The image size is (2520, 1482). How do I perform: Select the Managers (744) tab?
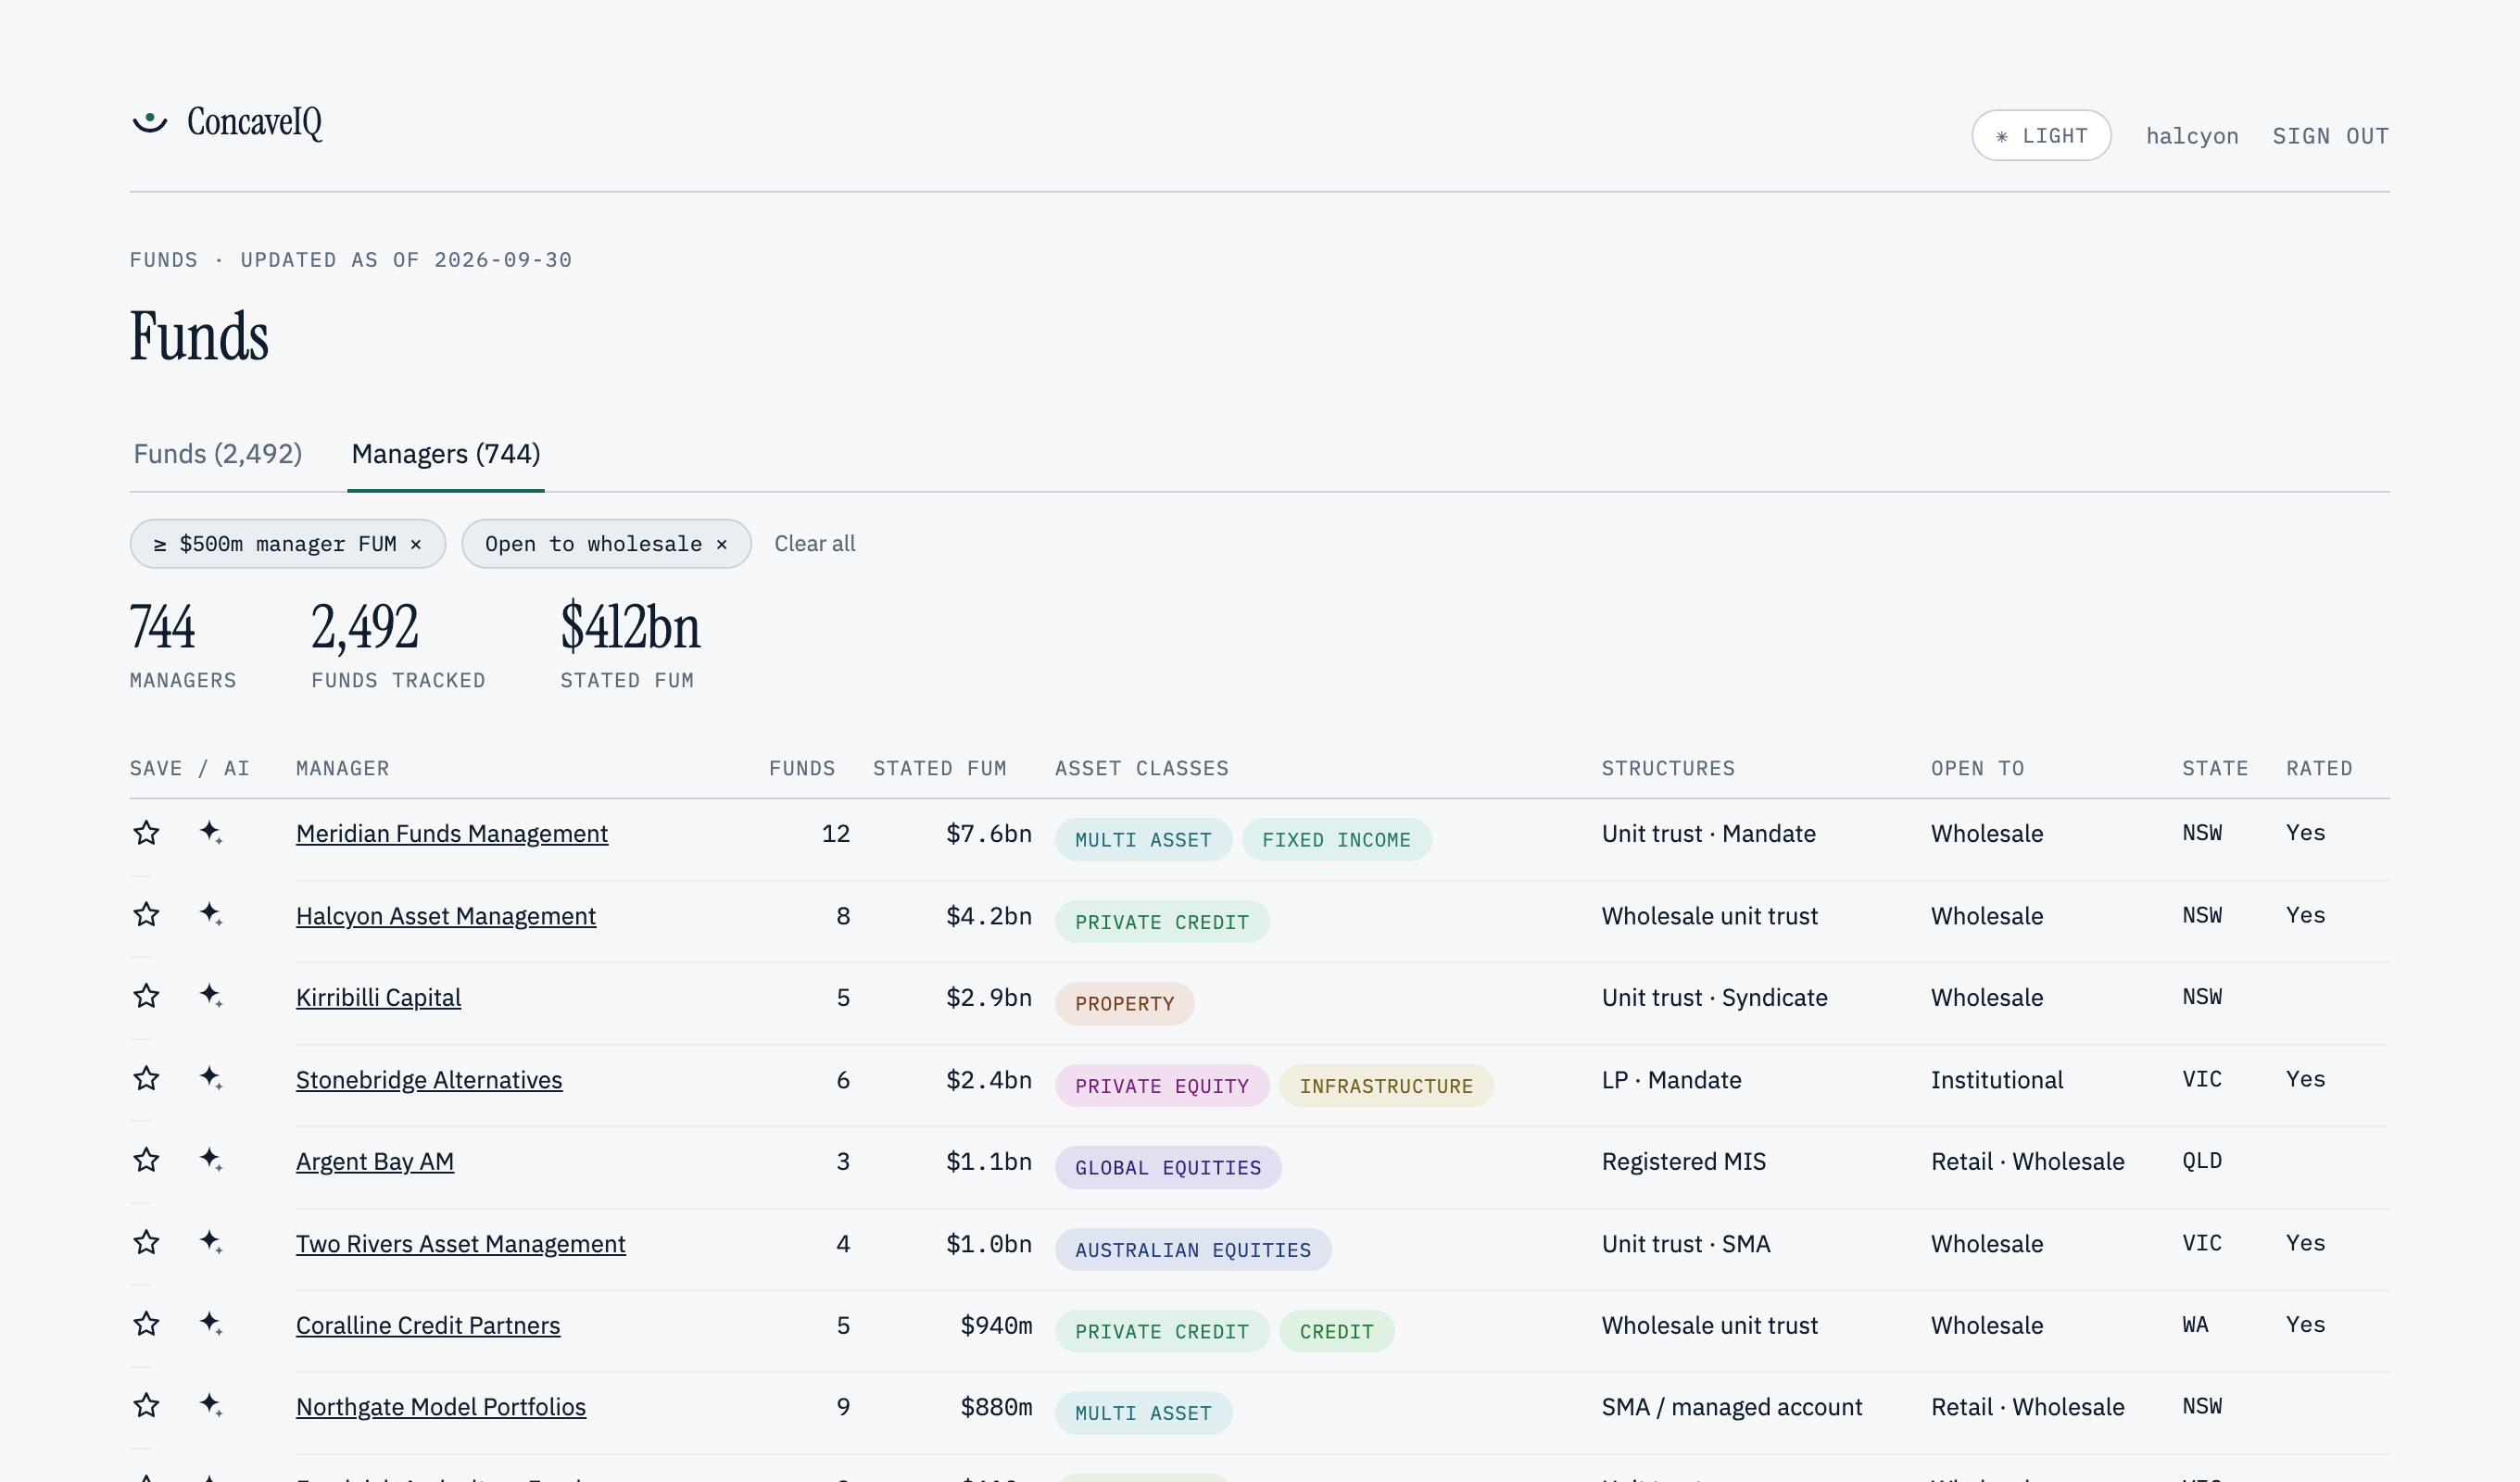point(446,454)
